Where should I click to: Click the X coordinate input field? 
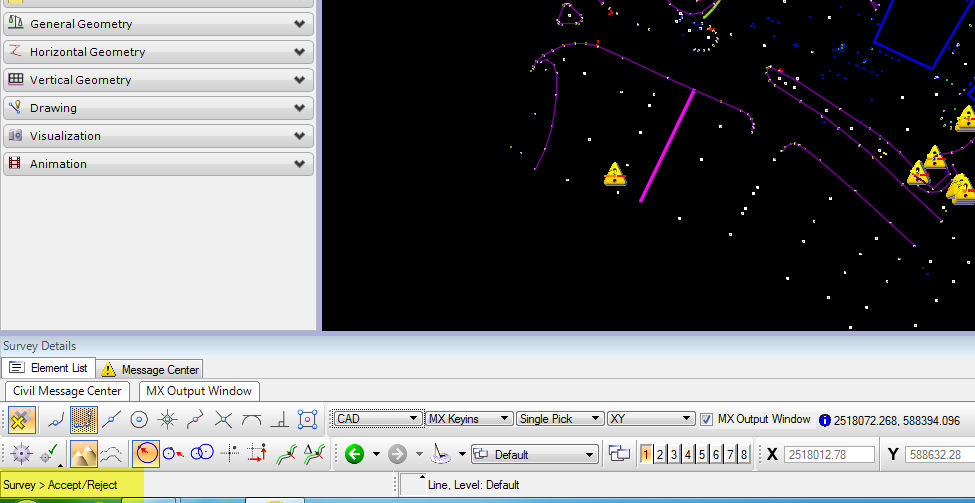click(829, 455)
